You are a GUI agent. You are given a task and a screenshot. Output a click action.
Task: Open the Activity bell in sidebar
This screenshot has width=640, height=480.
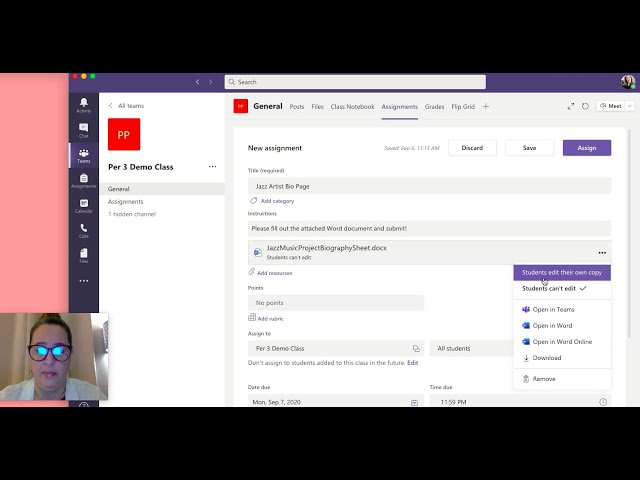(x=84, y=105)
